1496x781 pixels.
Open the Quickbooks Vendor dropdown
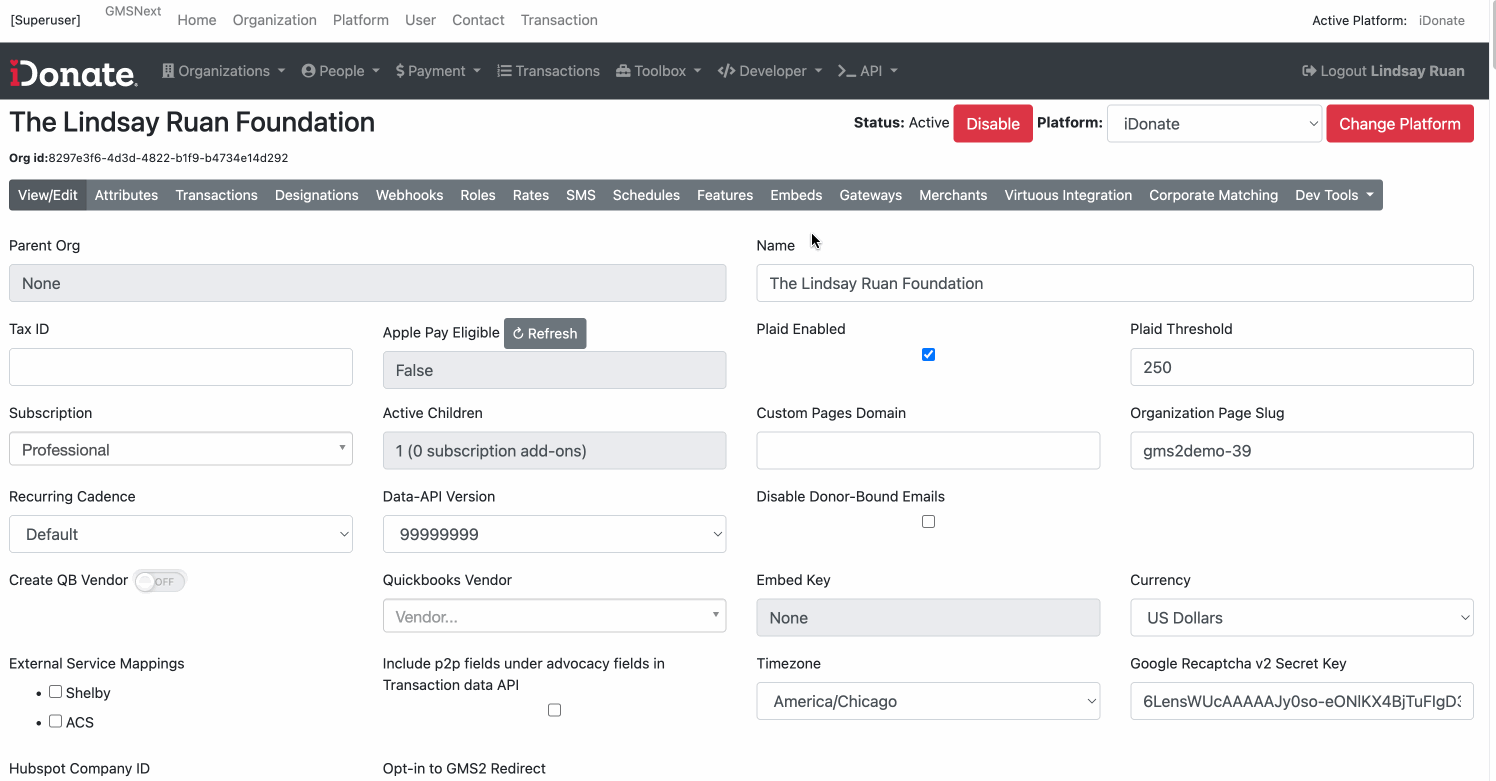(554, 617)
